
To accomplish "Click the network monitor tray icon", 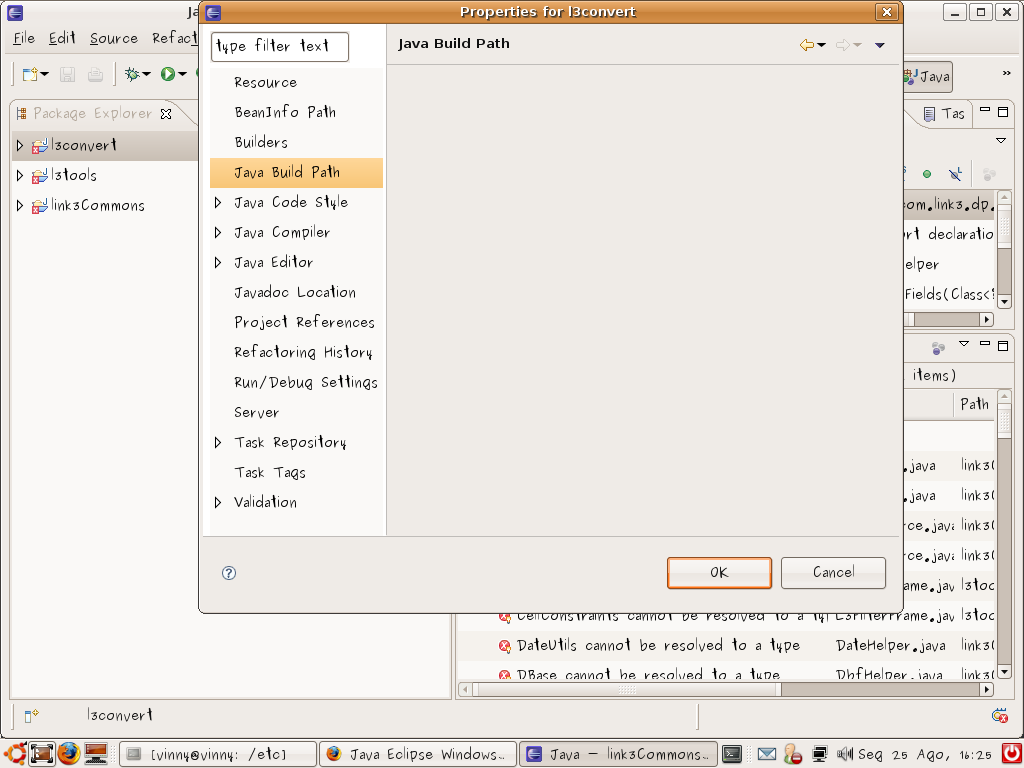I will tap(820, 754).
